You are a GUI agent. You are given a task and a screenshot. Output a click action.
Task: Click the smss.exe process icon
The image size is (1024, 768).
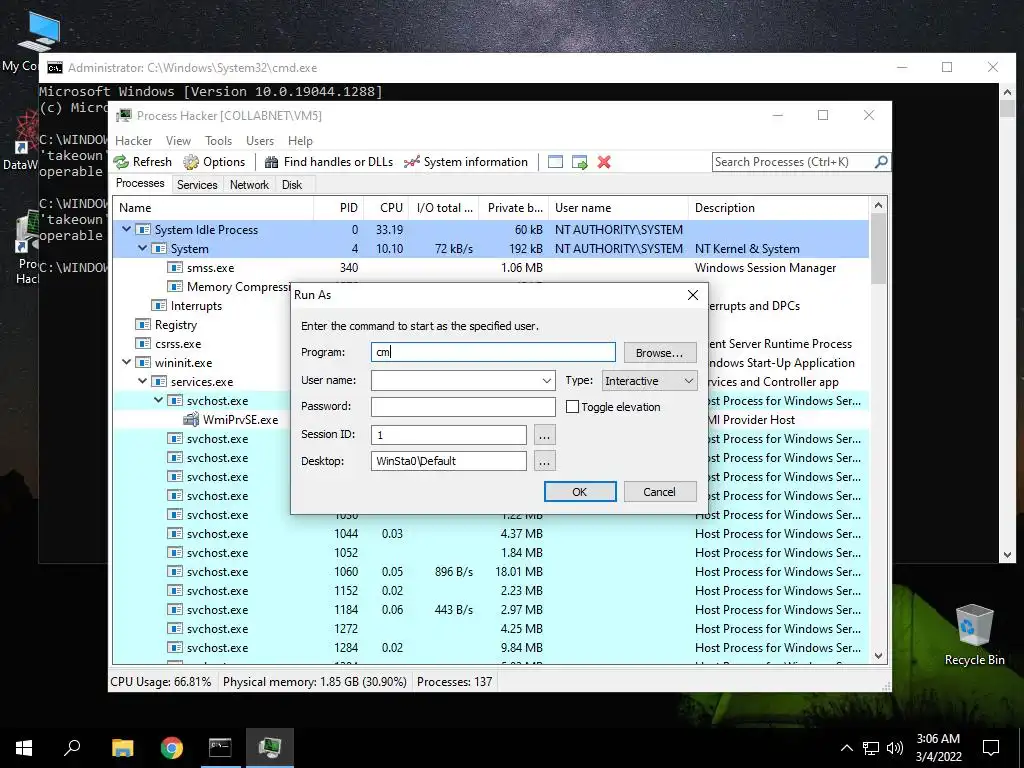coord(175,268)
